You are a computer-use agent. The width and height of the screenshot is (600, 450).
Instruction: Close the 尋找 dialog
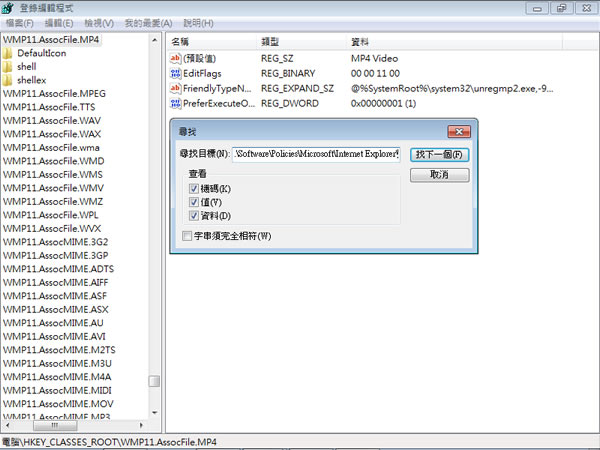click(x=459, y=132)
